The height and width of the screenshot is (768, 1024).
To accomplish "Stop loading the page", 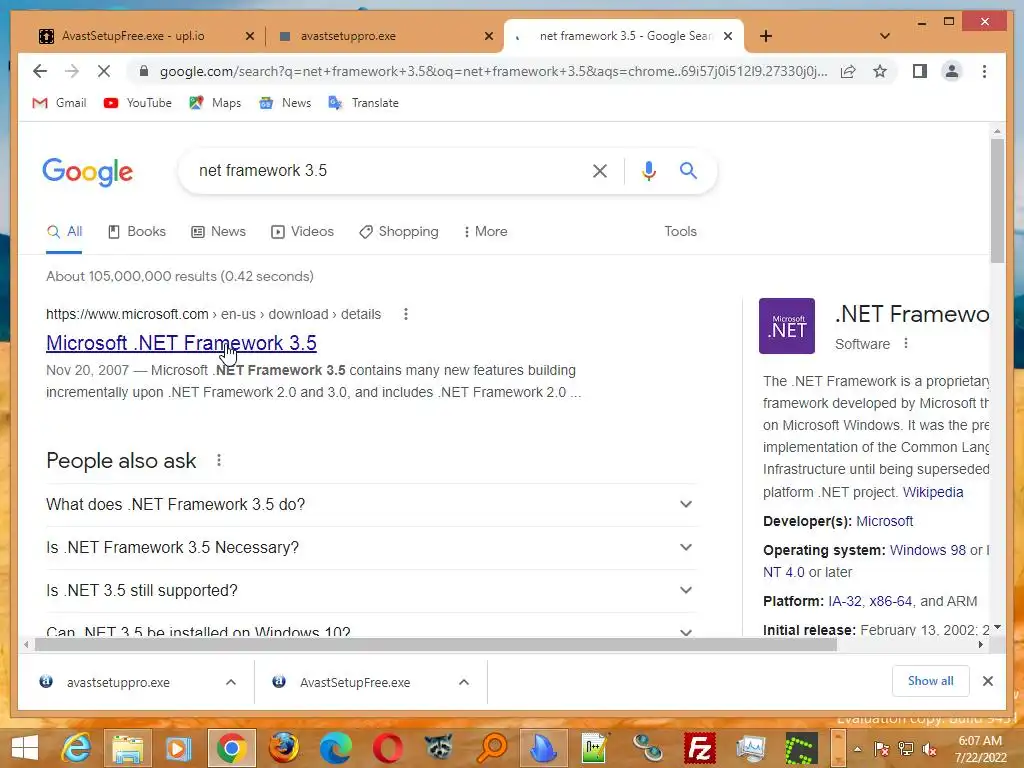I will tap(104, 71).
